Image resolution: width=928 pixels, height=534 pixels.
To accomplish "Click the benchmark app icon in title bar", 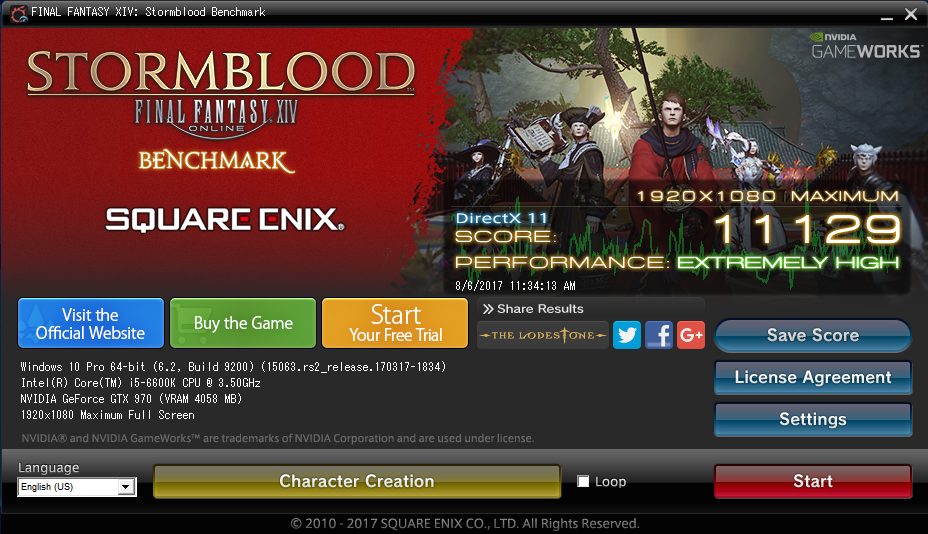I will coord(18,13).
